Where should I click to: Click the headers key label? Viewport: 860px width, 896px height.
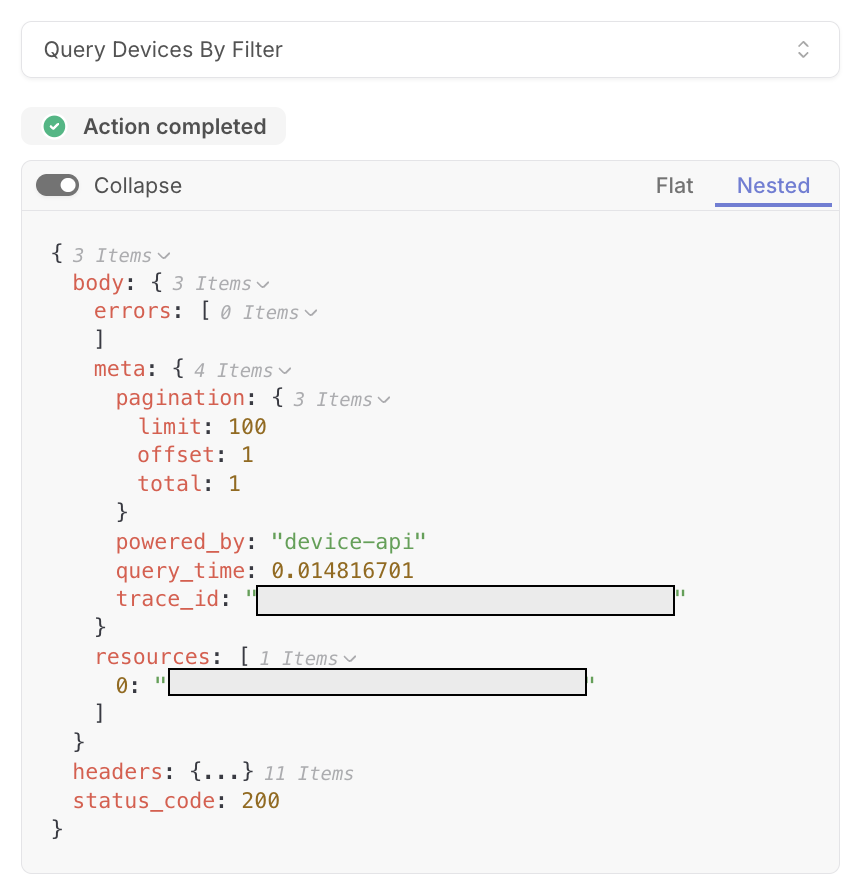[x=118, y=772]
